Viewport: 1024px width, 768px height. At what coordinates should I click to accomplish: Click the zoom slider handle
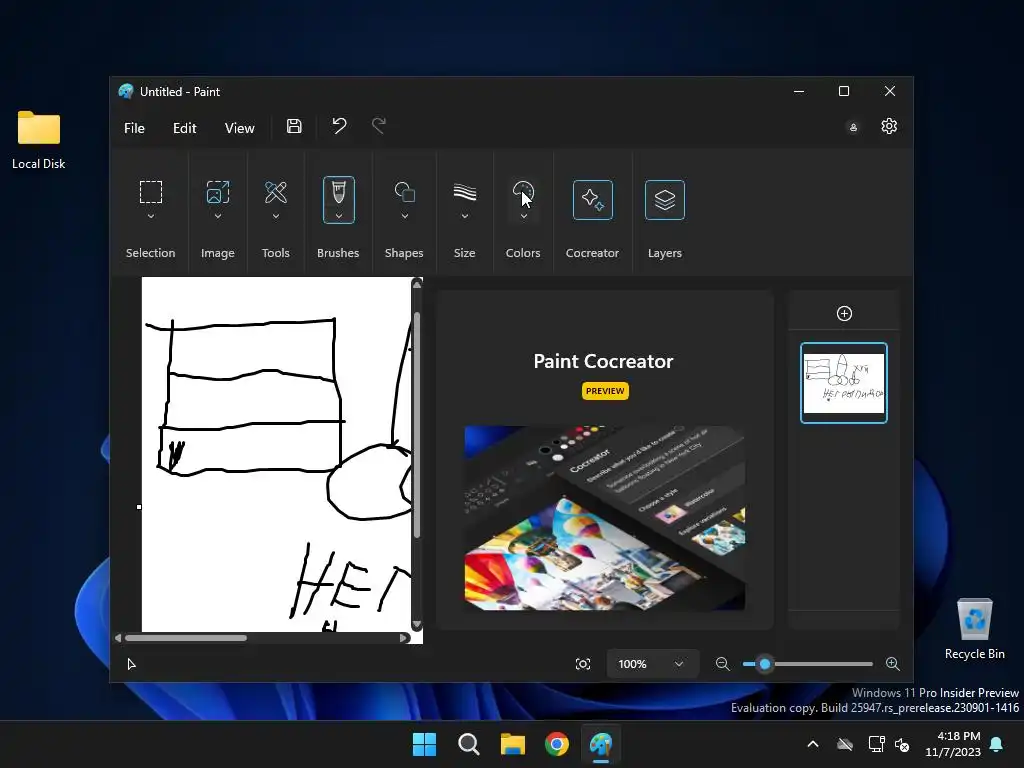tap(765, 664)
